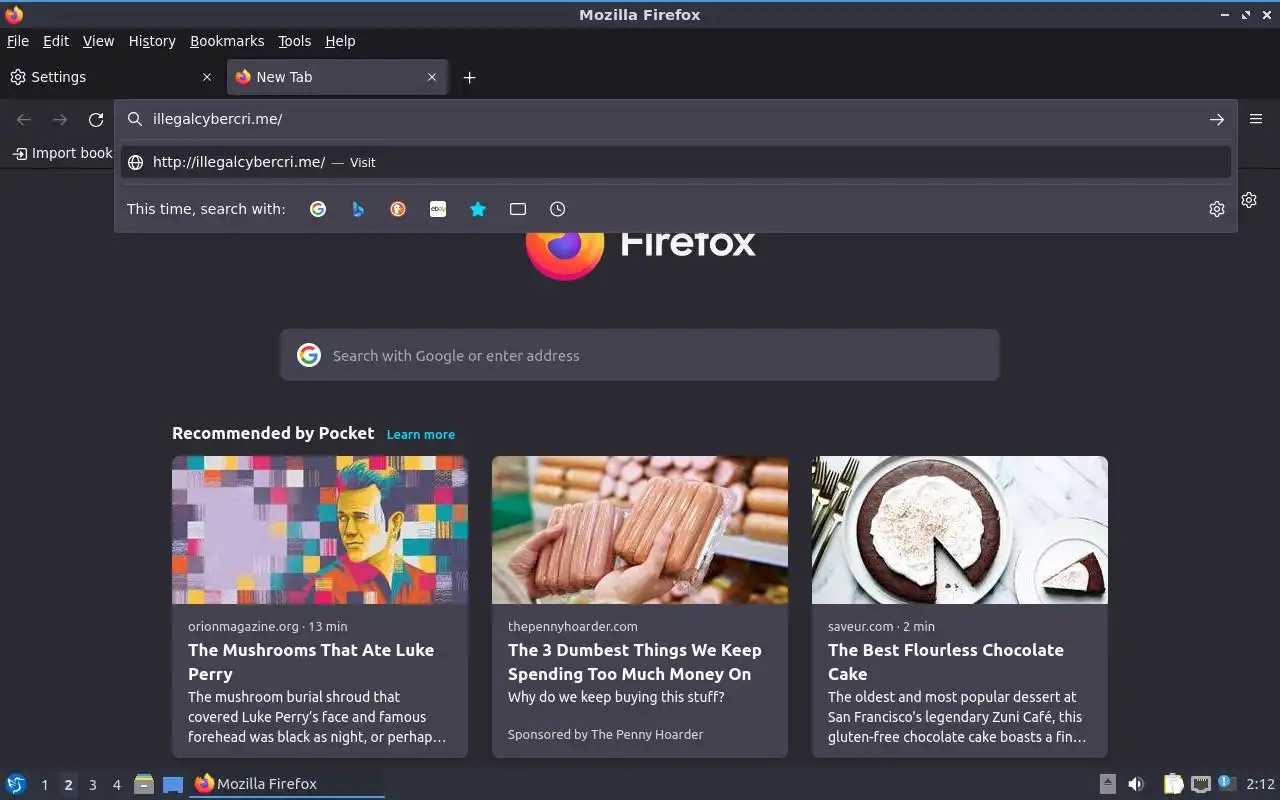The image size is (1280, 800).
Task: Close the New Tab tab
Action: tap(432, 77)
